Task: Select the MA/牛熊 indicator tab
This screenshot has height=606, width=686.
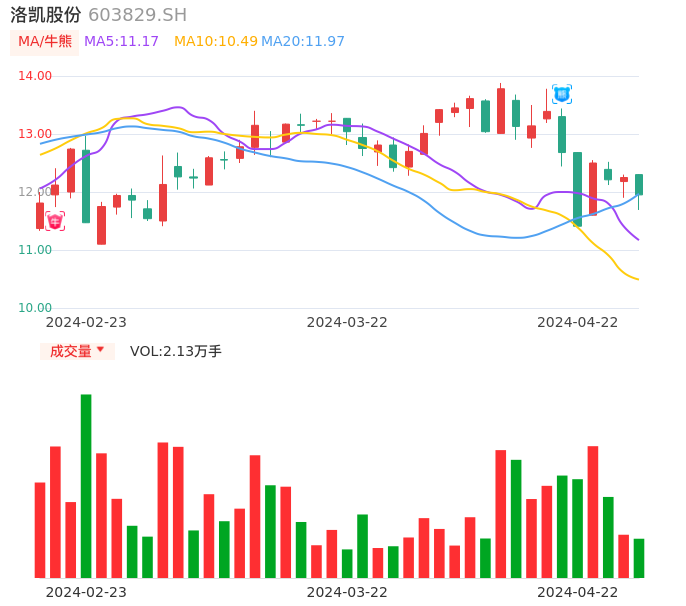Action: coord(44,42)
